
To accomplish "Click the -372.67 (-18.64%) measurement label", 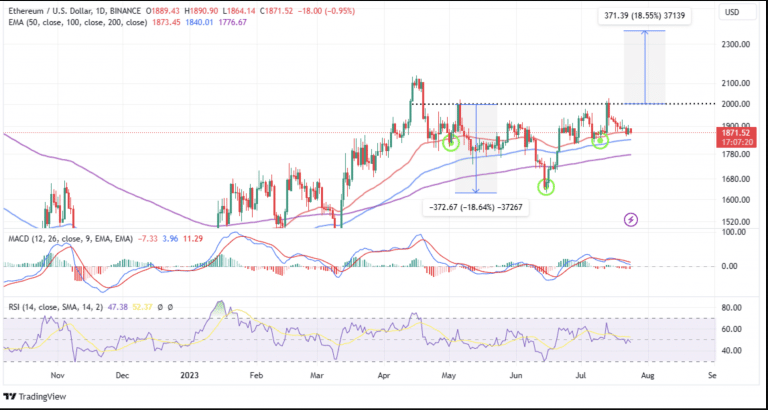I will (475, 204).
